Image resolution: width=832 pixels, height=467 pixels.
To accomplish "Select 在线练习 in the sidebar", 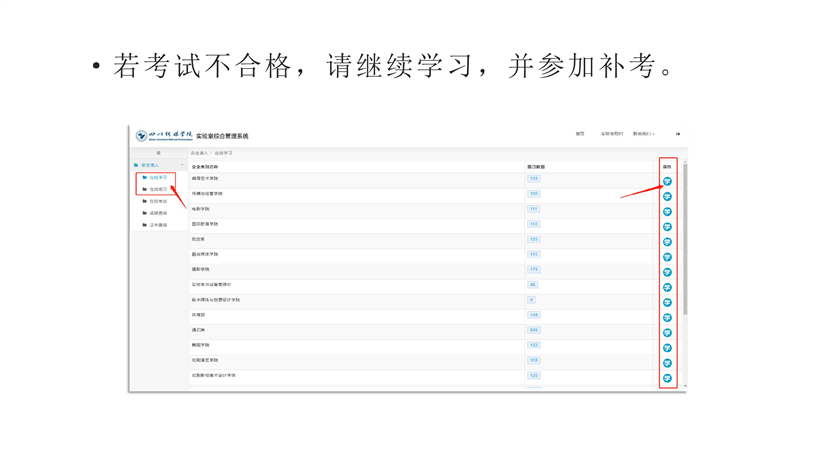I will 158,189.
